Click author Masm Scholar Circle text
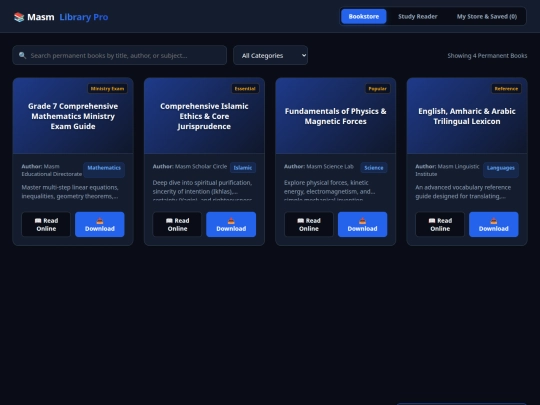 pyautogui.click(x=190, y=166)
